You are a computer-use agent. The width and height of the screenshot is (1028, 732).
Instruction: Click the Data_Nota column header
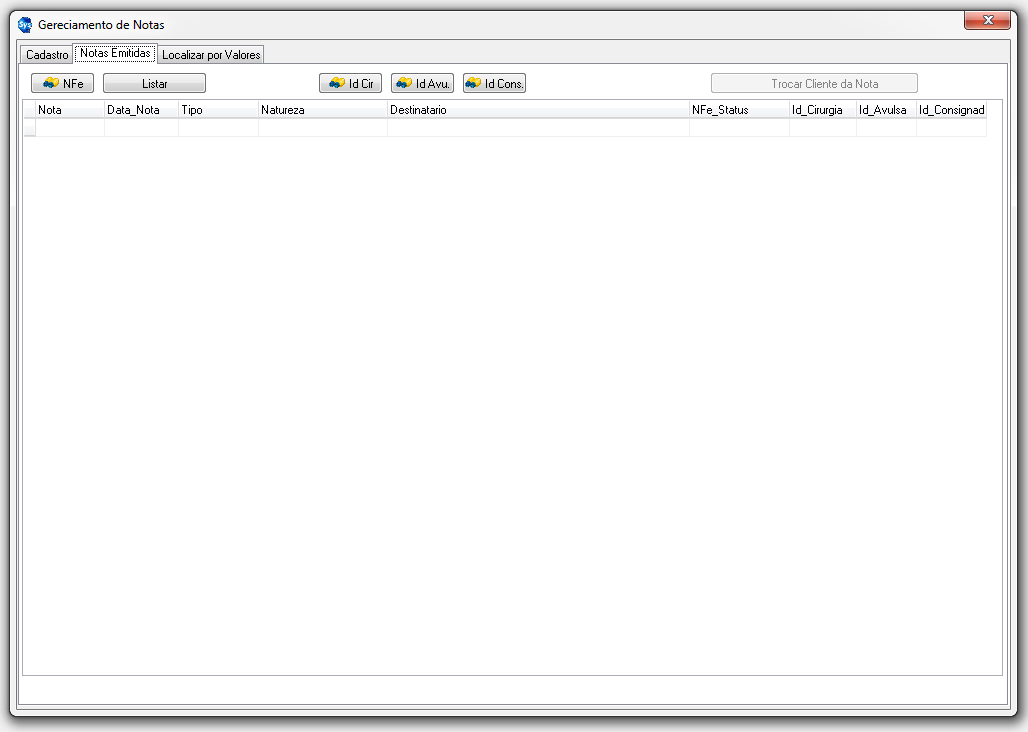click(141, 110)
